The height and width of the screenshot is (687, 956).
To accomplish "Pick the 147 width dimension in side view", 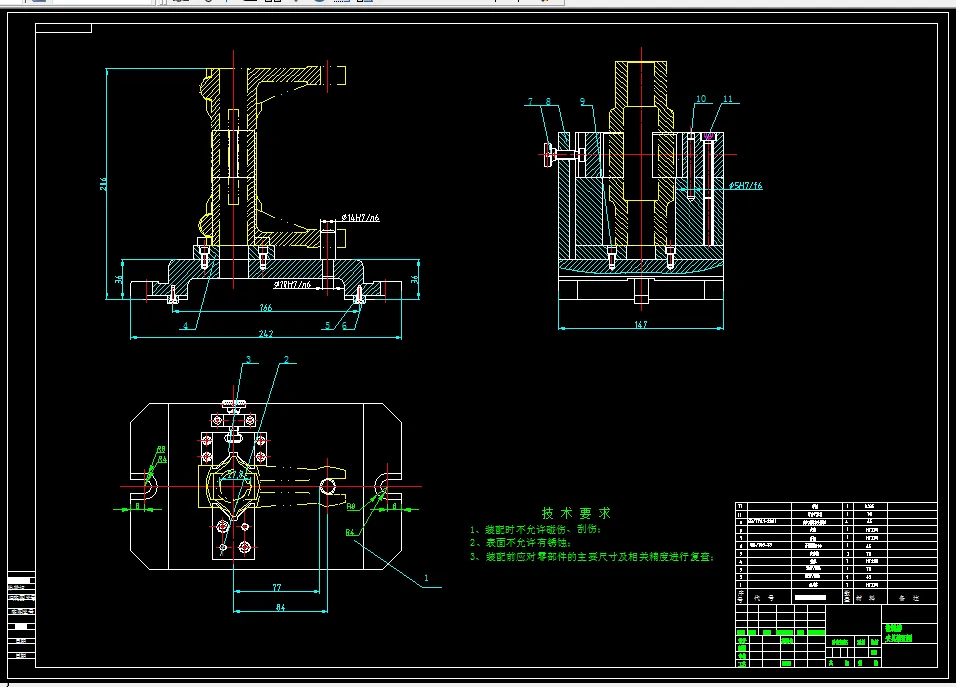I will coord(640,324).
